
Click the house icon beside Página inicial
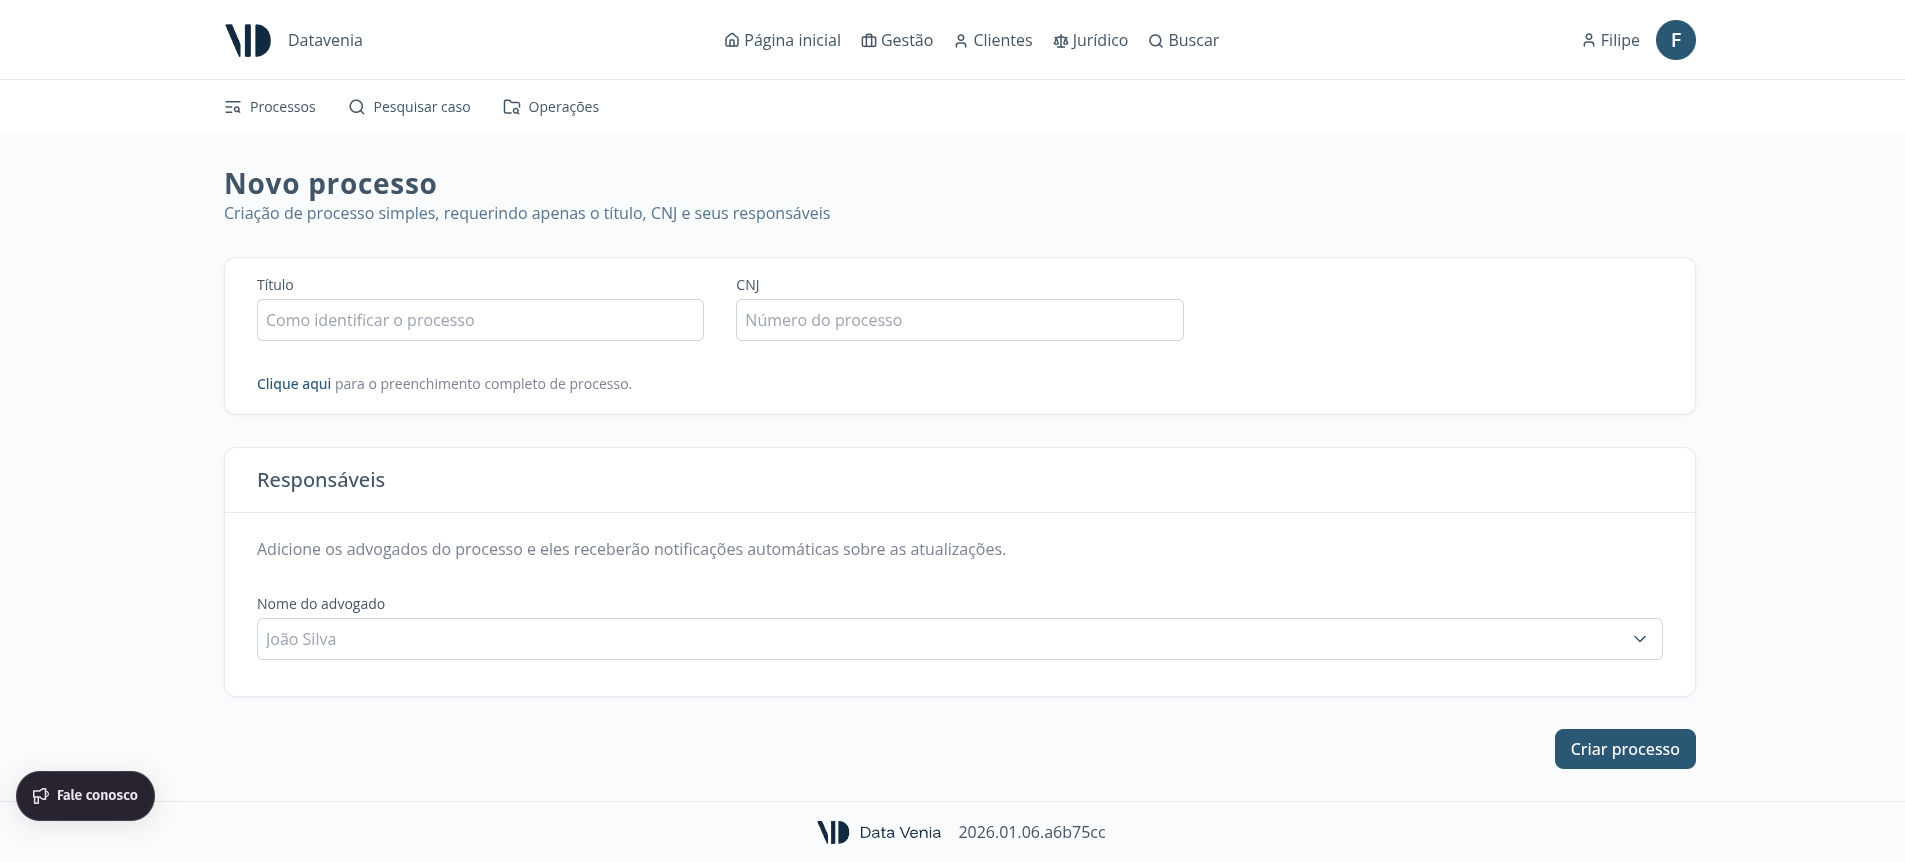click(x=732, y=41)
